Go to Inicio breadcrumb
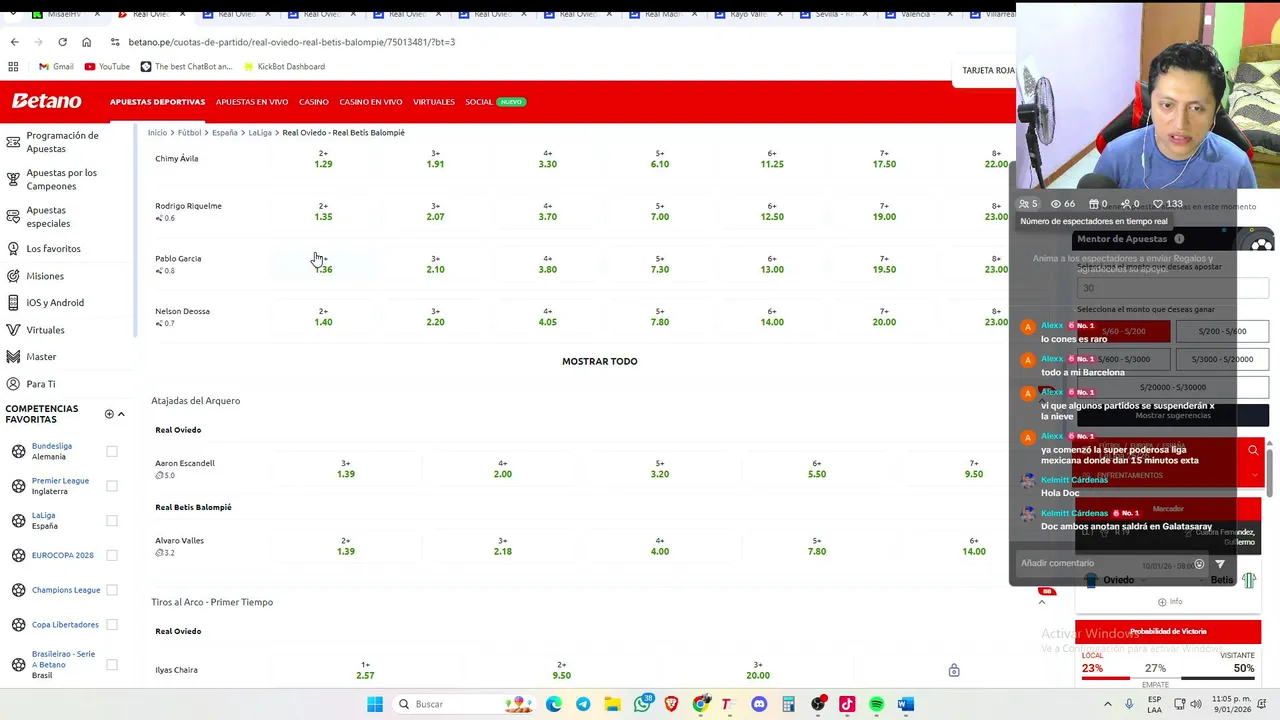The image size is (1280, 720). click(157, 132)
